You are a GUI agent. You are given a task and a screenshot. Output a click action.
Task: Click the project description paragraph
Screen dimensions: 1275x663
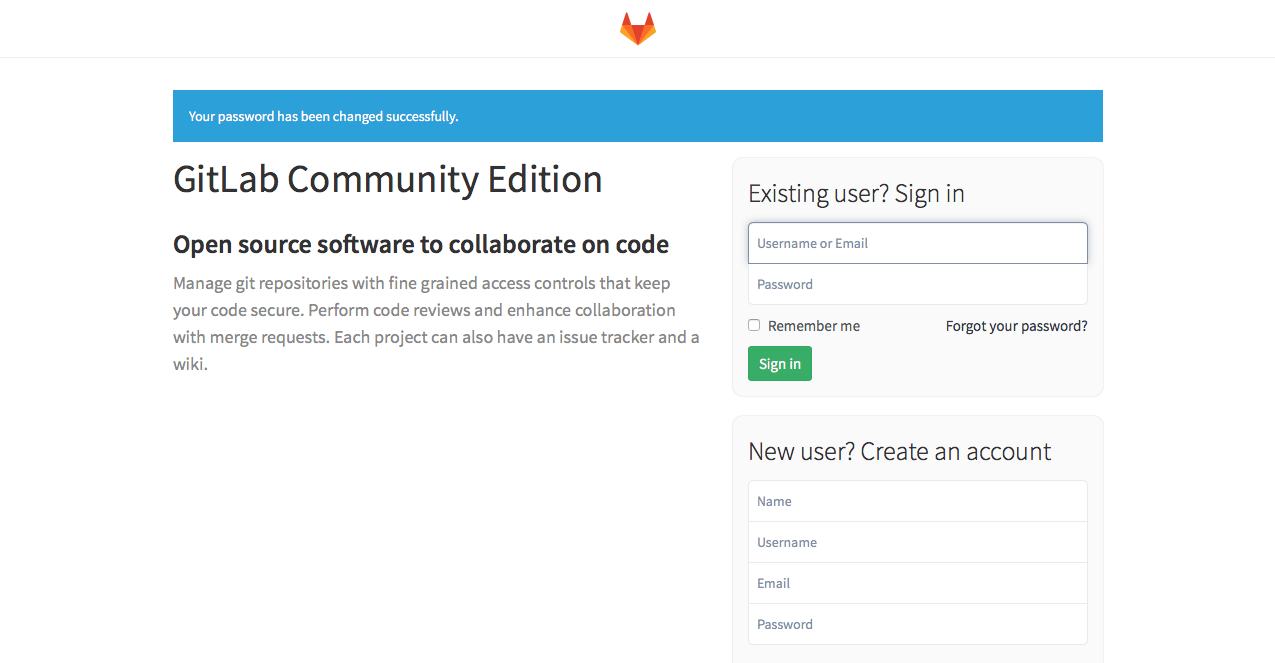(435, 323)
